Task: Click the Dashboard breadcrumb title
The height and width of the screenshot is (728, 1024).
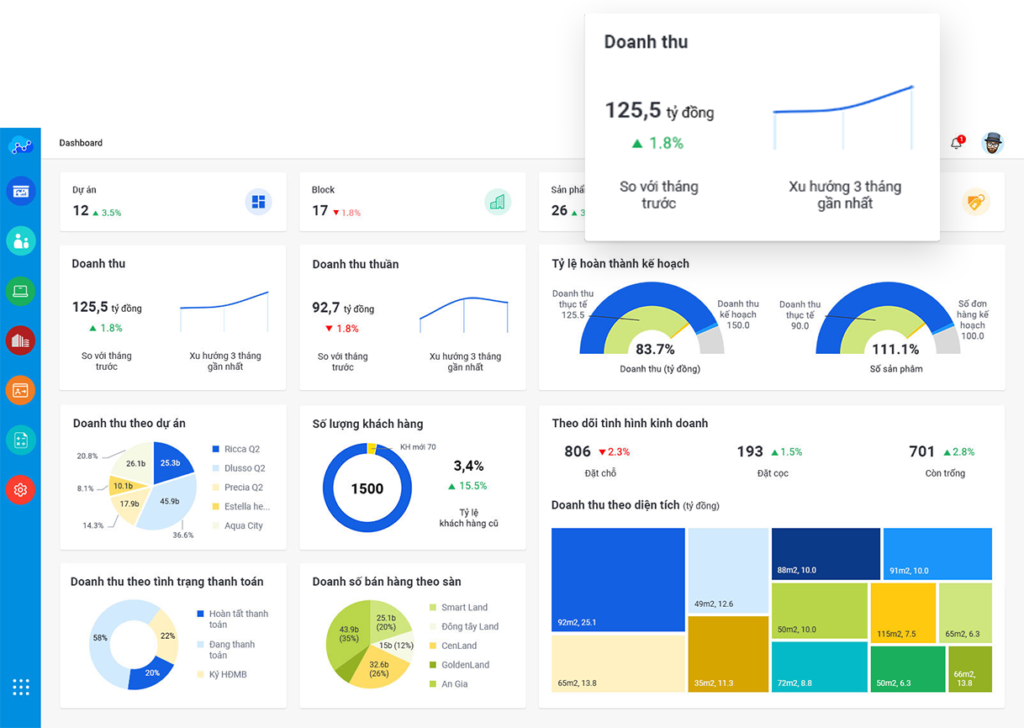Action: (80, 143)
